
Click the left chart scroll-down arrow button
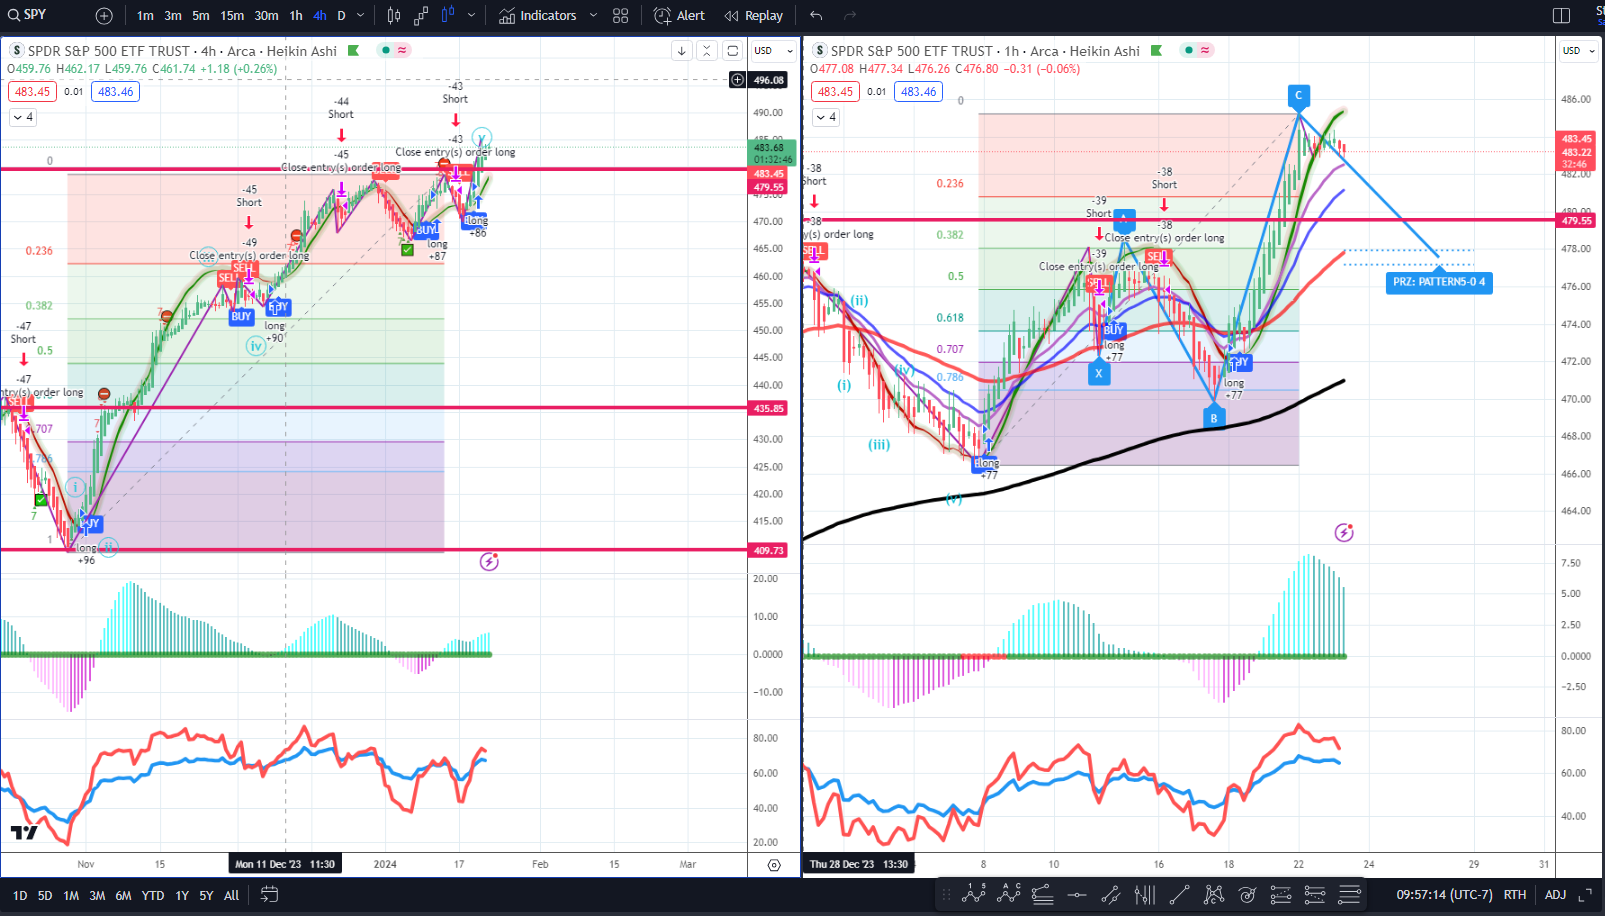point(681,50)
